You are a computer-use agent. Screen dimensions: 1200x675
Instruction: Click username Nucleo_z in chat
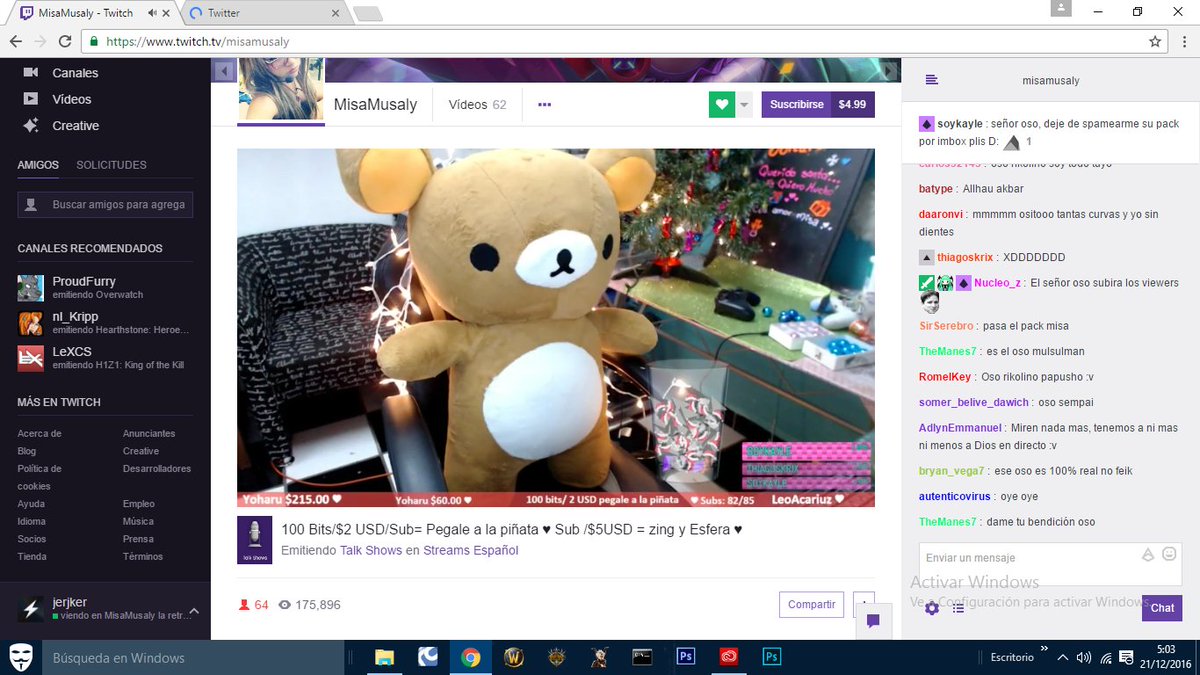[x=997, y=283]
